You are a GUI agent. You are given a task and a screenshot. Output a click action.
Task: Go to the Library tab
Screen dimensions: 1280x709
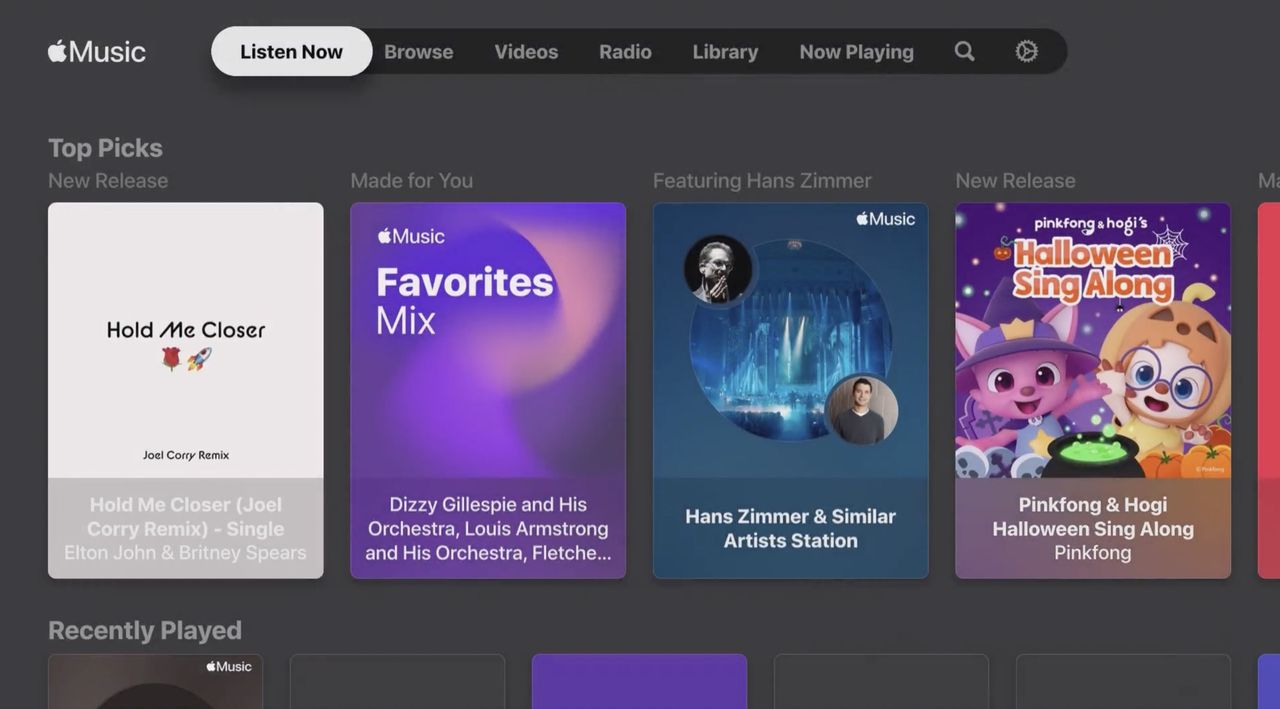725,51
